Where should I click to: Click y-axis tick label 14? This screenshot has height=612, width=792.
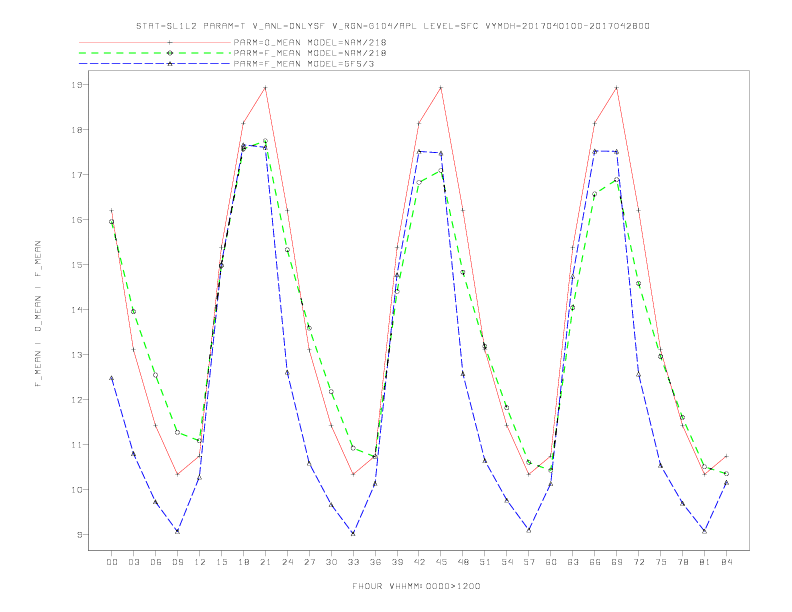76,310
